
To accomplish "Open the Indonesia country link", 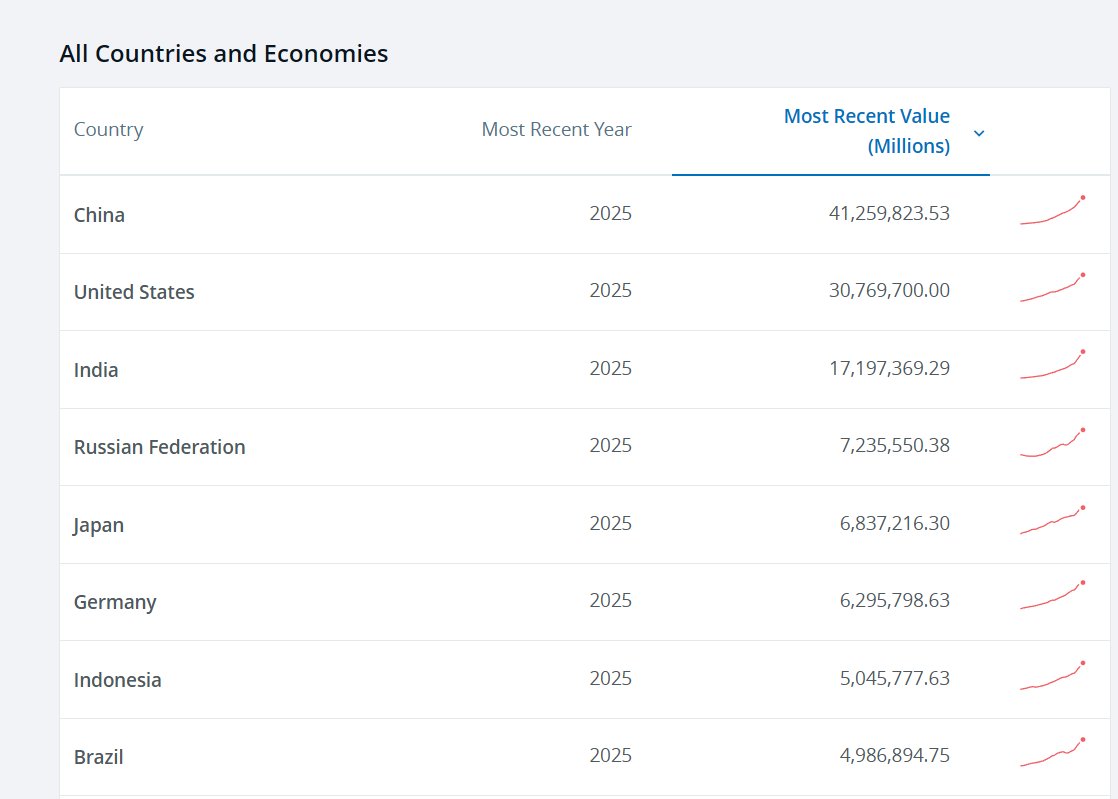I will click(x=118, y=680).
